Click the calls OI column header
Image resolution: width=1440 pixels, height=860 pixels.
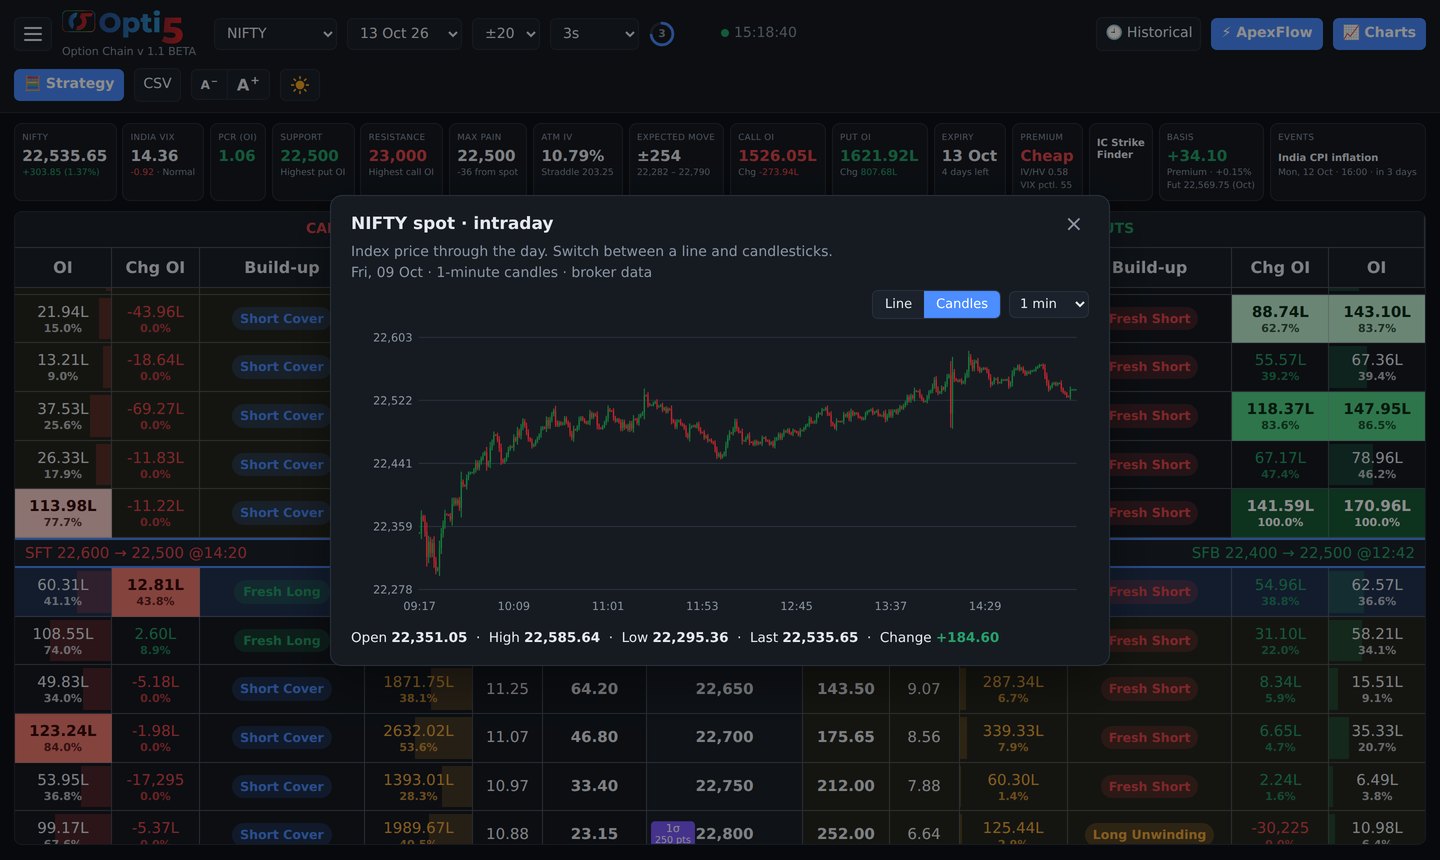(63, 268)
